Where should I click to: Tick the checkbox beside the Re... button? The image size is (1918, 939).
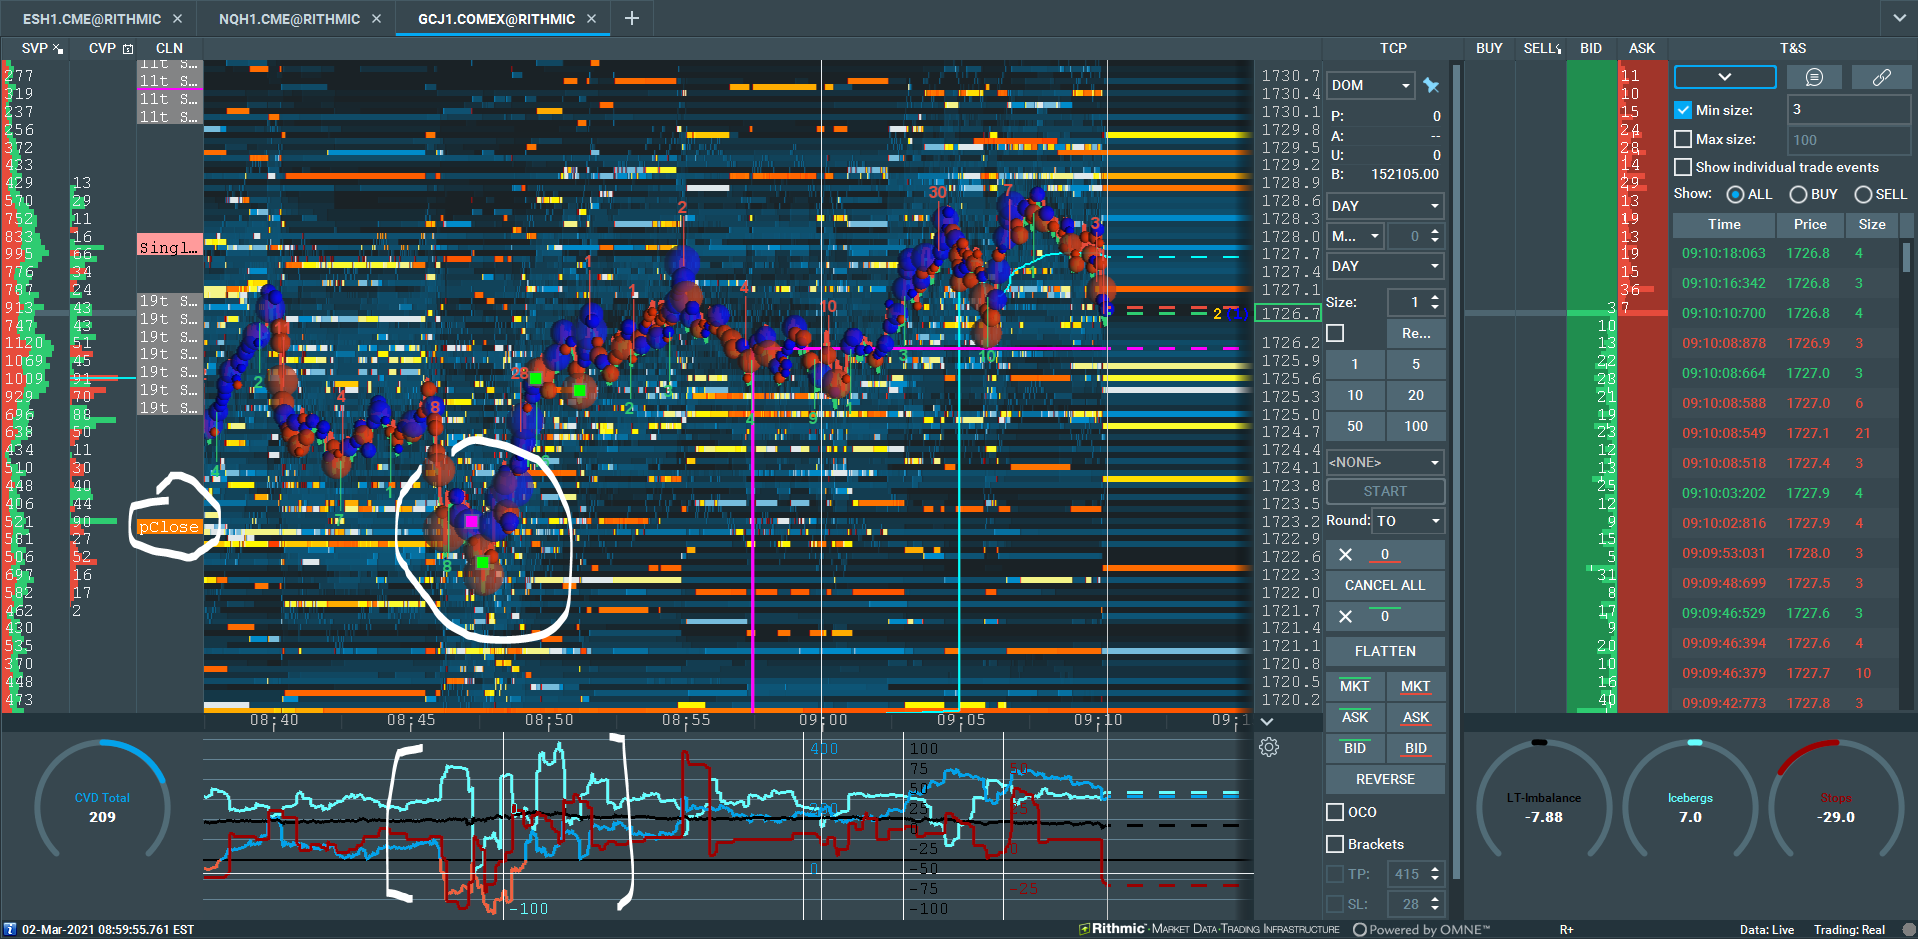coord(1335,333)
